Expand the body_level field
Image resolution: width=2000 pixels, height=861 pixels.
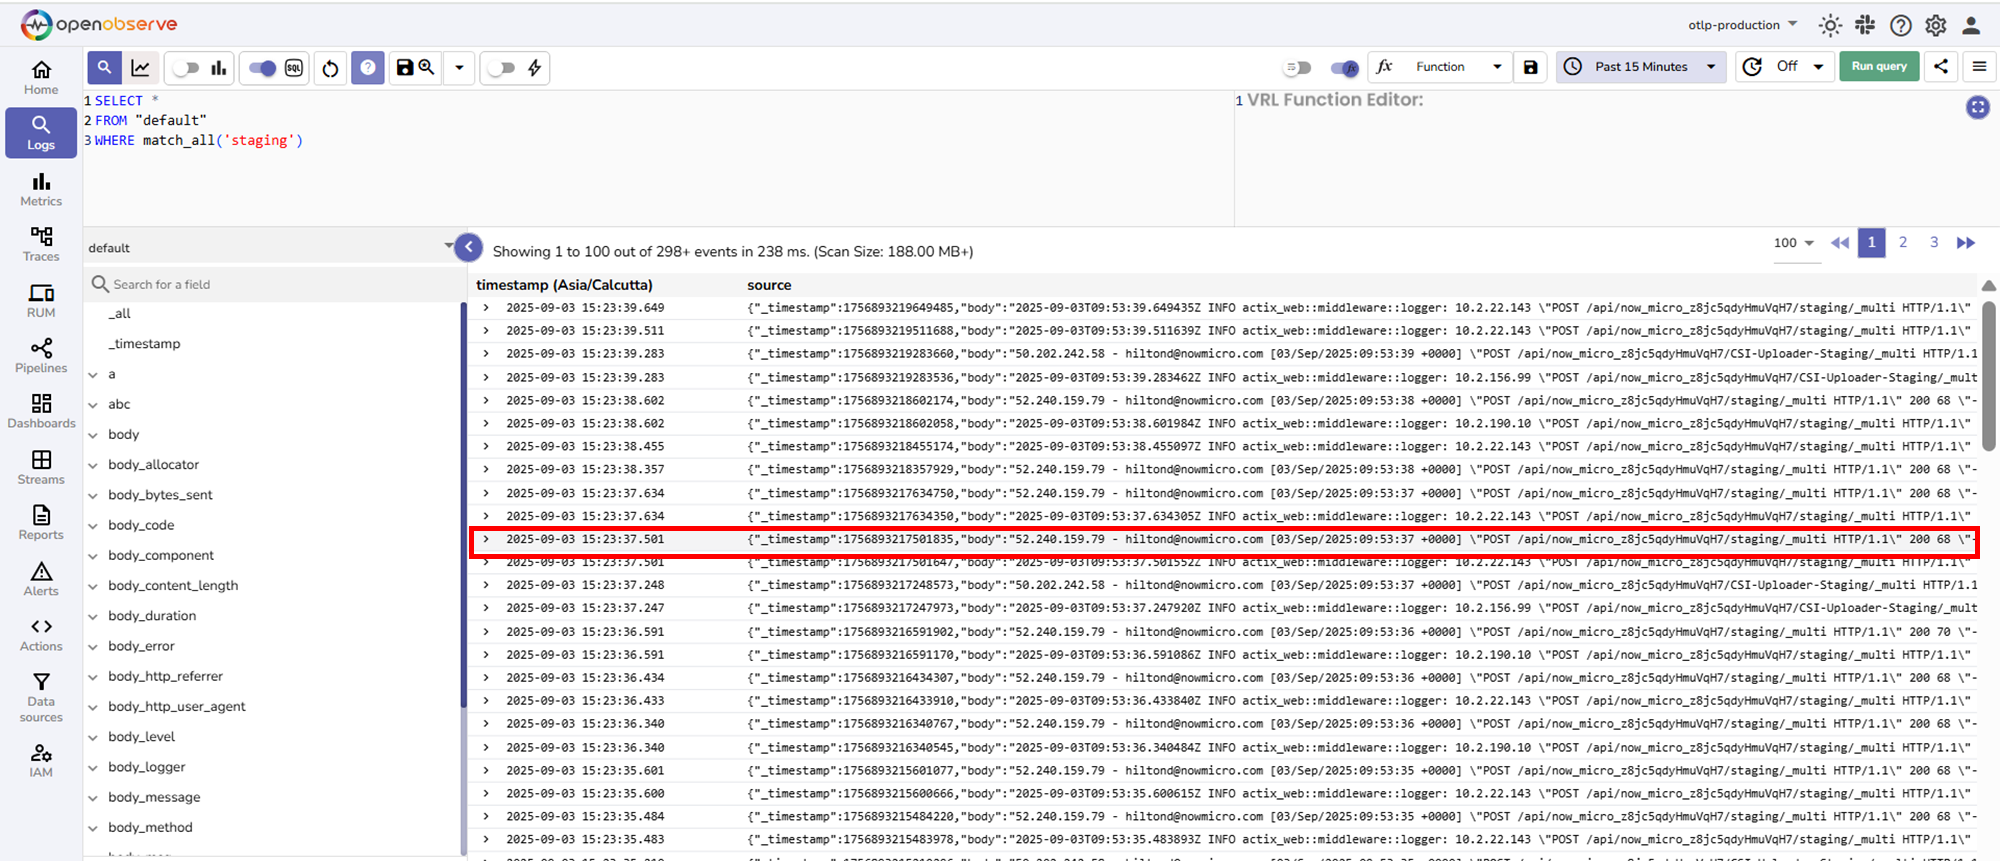pos(93,737)
